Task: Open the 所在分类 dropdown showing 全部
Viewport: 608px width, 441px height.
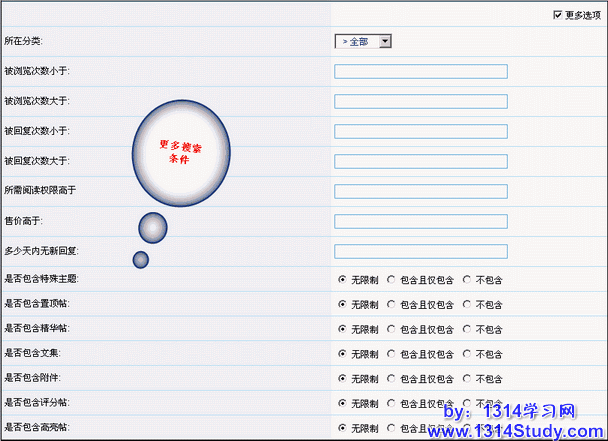Action: pyautogui.click(x=362, y=41)
